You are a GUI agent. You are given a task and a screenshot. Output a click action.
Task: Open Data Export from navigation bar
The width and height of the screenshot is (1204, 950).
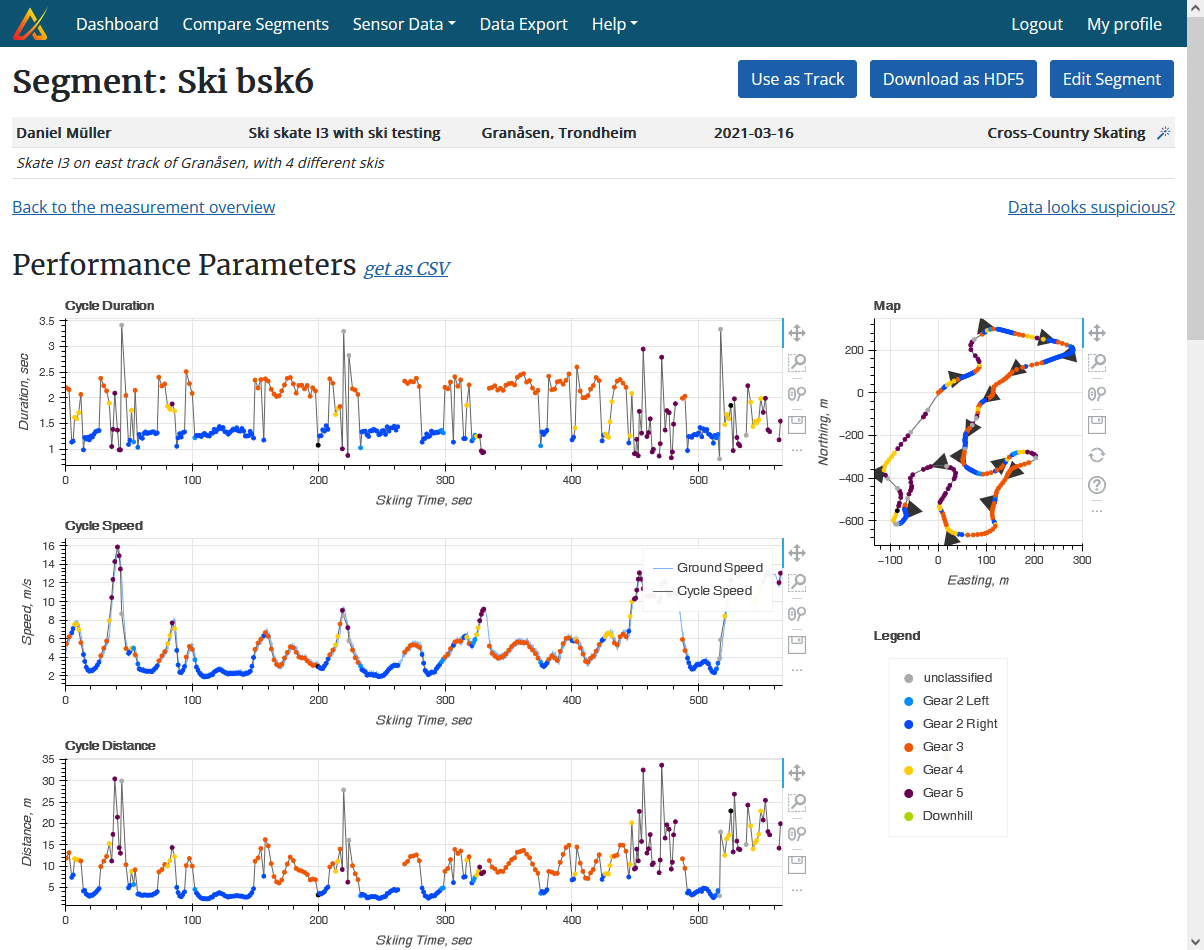pyautogui.click(x=523, y=24)
